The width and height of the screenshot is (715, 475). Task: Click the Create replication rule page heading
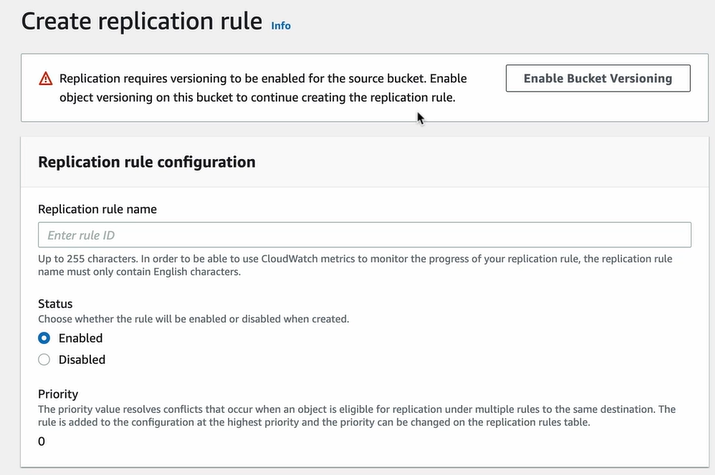(x=142, y=21)
